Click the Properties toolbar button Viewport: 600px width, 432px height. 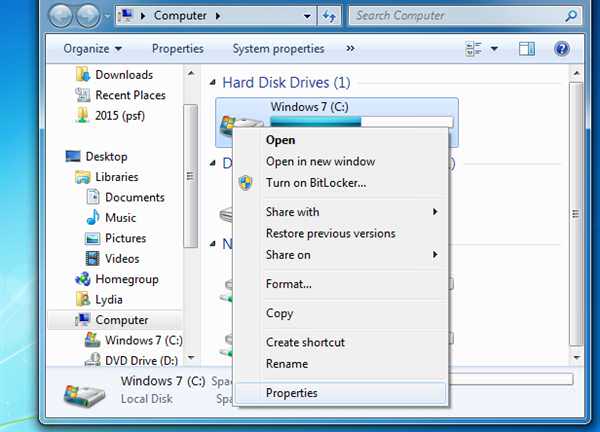[x=178, y=49]
